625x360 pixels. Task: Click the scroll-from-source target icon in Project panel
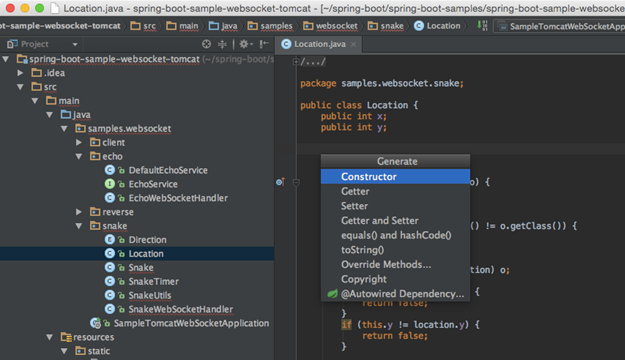[206, 44]
